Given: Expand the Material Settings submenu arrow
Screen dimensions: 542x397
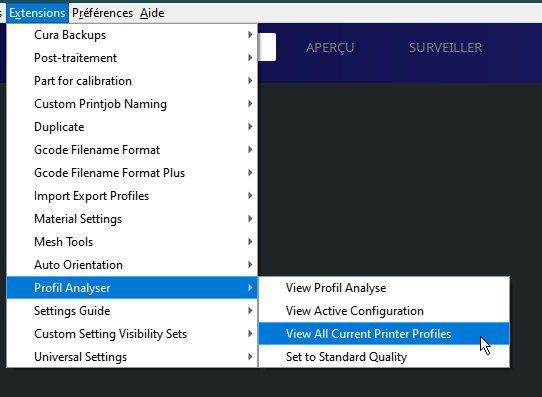Looking at the screenshot, I should 250,219.
